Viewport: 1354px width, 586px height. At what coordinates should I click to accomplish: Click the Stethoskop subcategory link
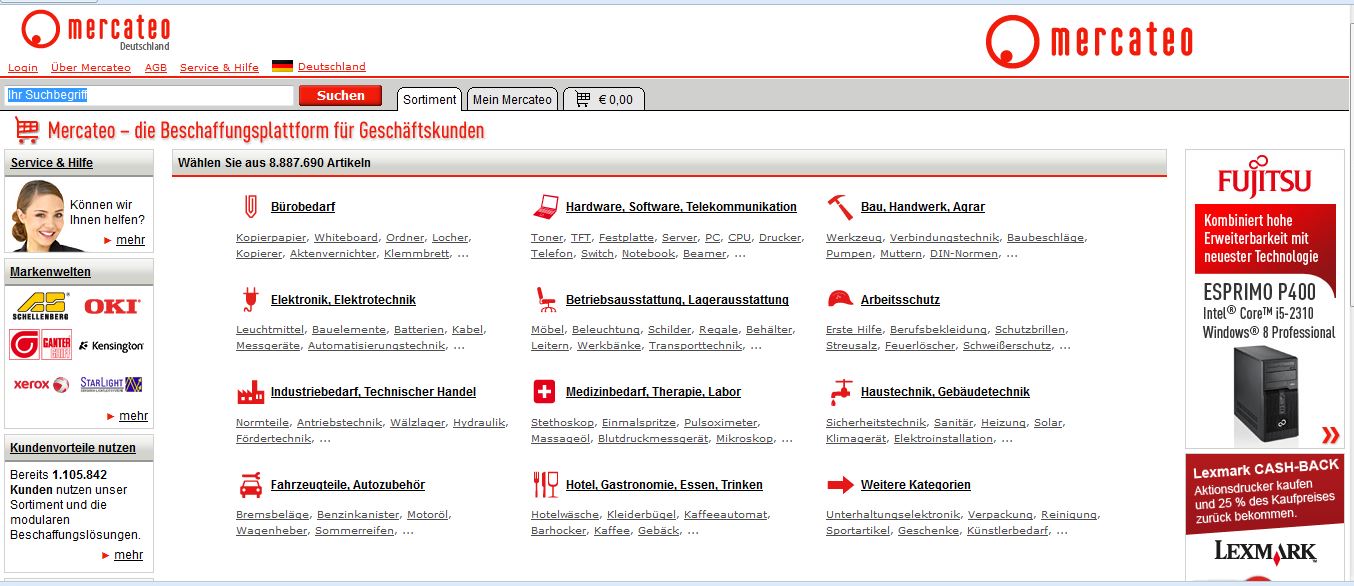(562, 423)
